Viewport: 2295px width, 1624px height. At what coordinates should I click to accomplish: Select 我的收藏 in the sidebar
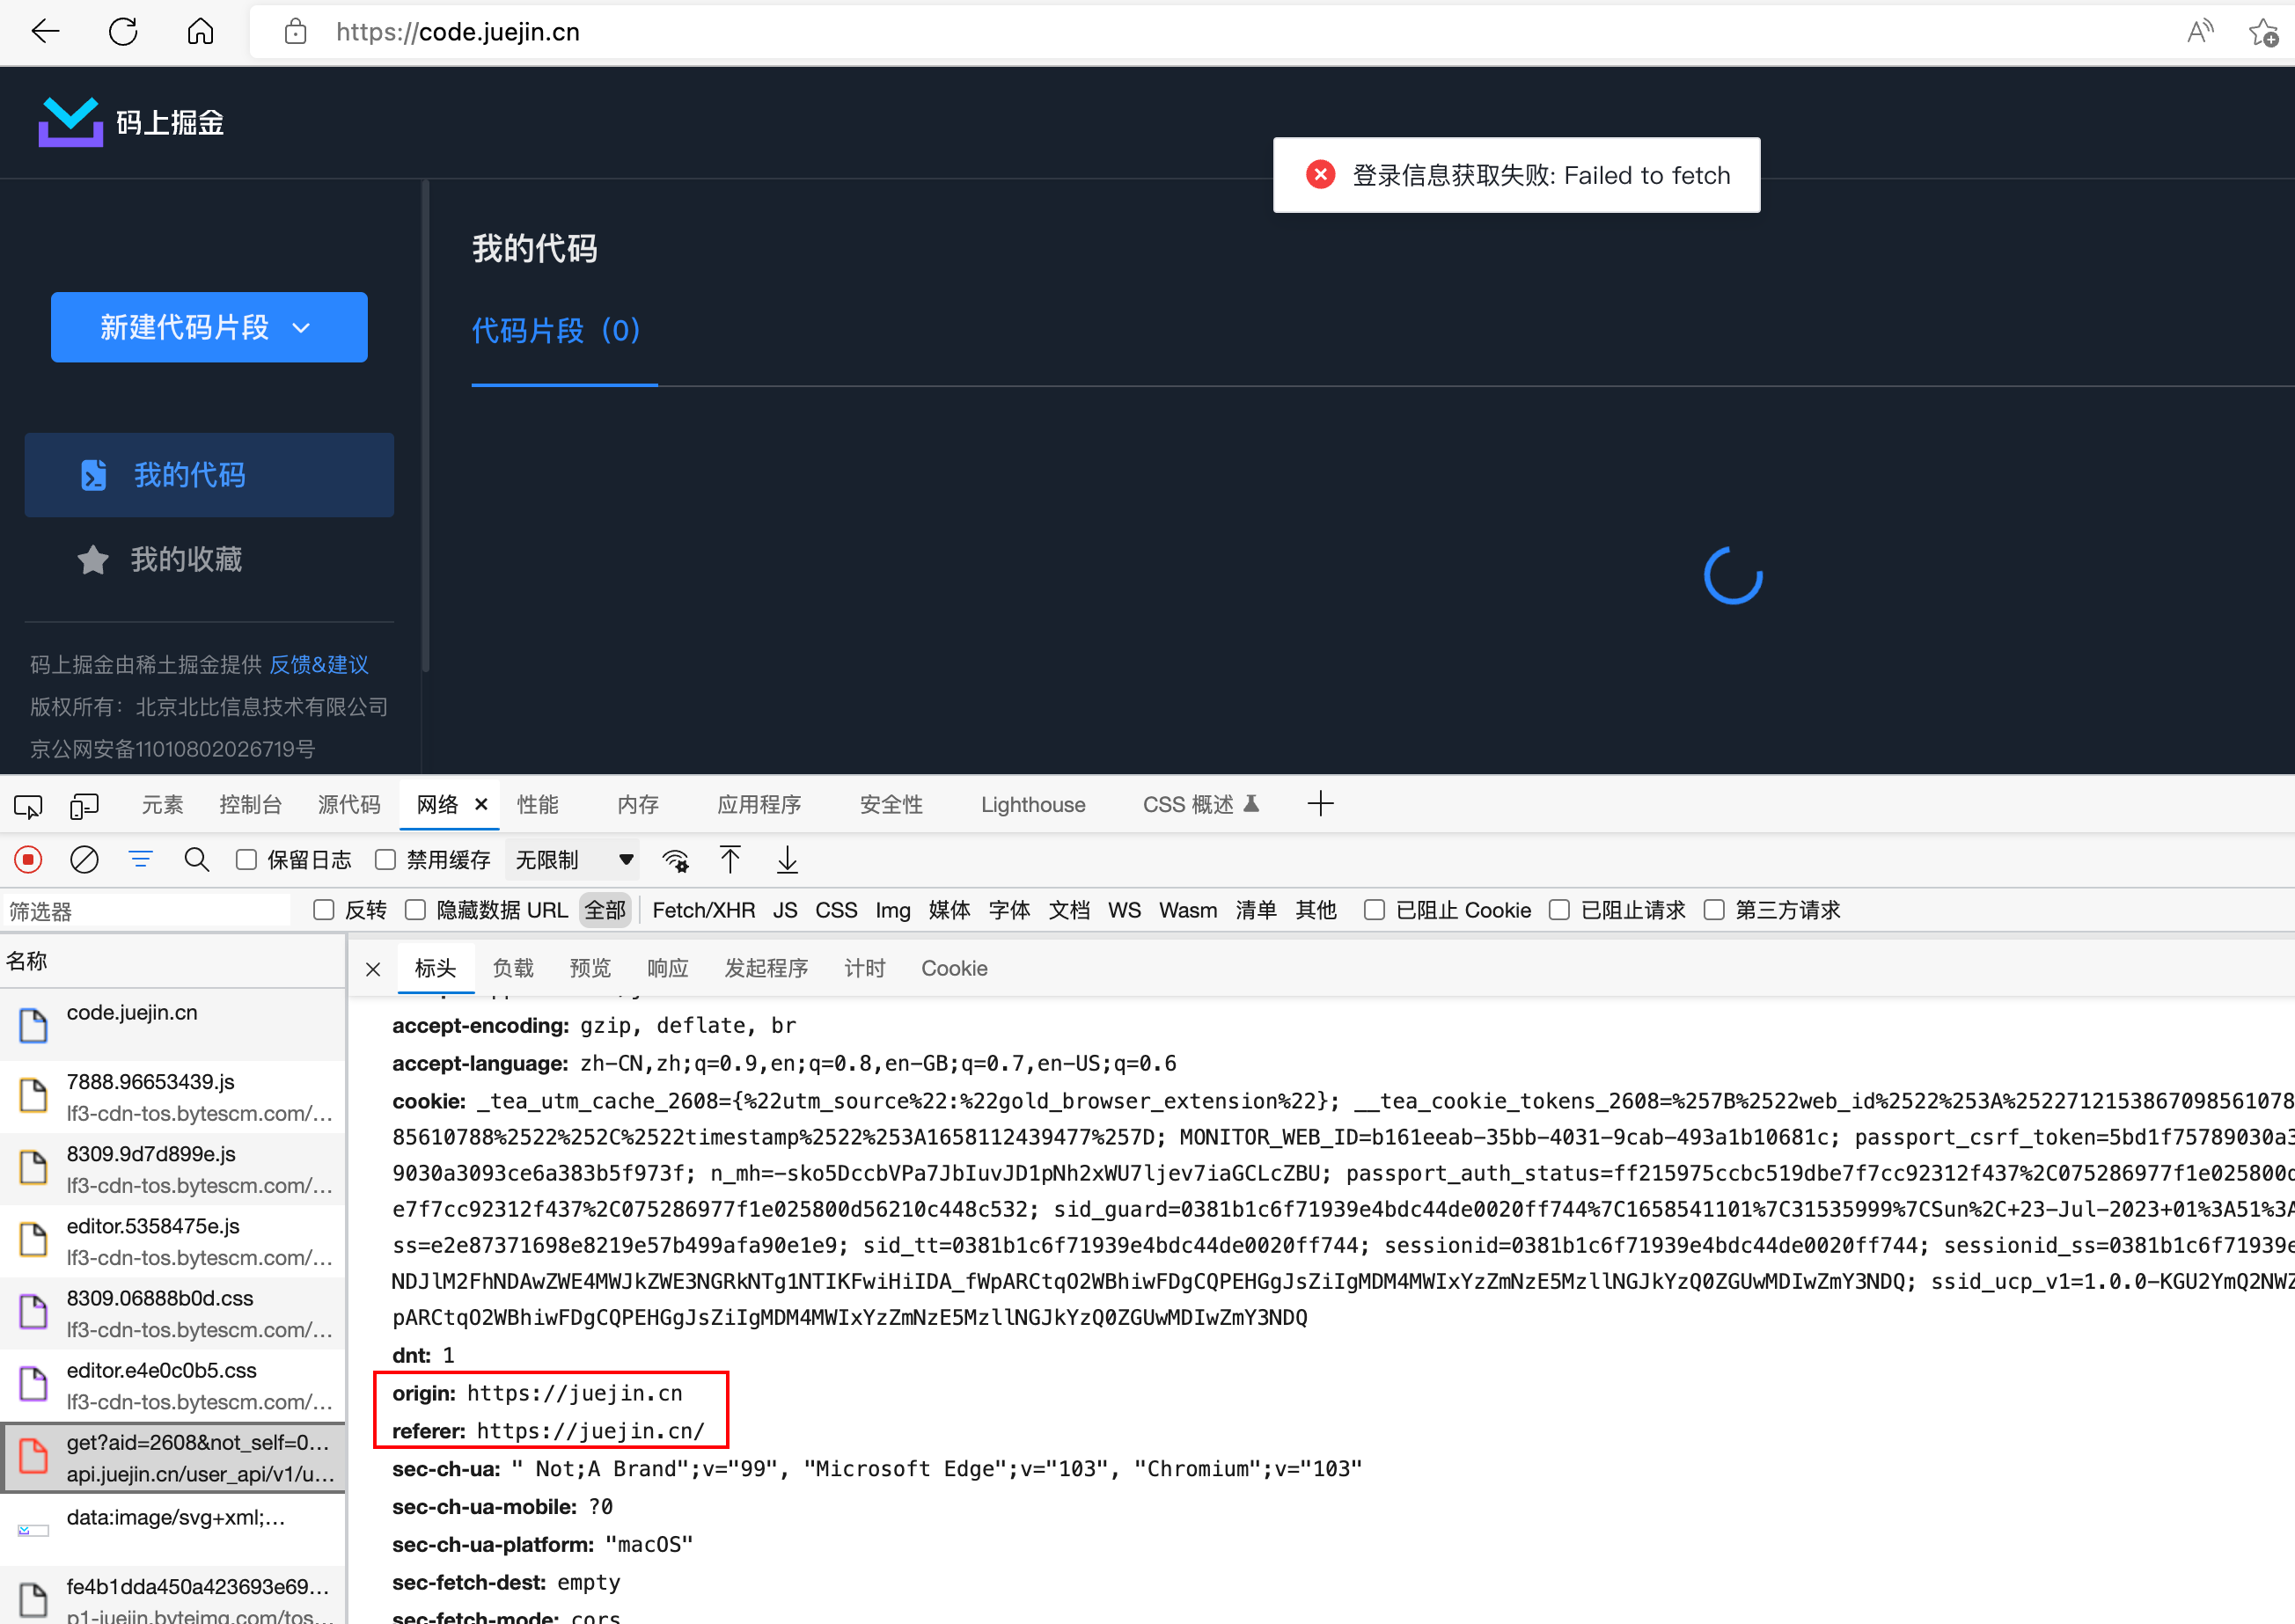tap(186, 559)
